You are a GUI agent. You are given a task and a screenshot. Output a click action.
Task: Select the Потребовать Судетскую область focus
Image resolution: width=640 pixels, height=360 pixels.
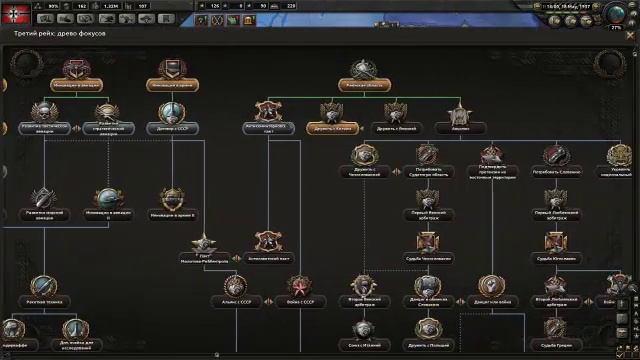pos(428,172)
